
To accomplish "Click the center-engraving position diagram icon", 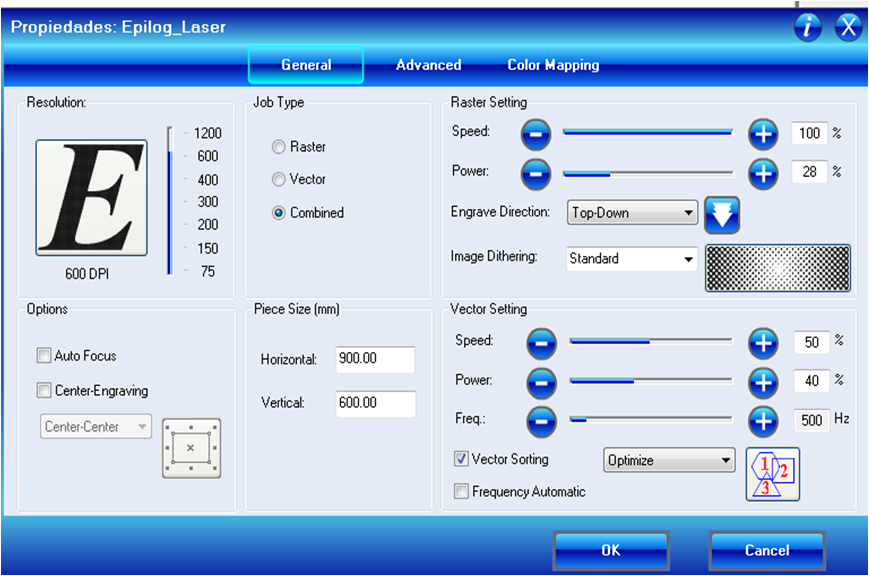I will tap(191, 448).
